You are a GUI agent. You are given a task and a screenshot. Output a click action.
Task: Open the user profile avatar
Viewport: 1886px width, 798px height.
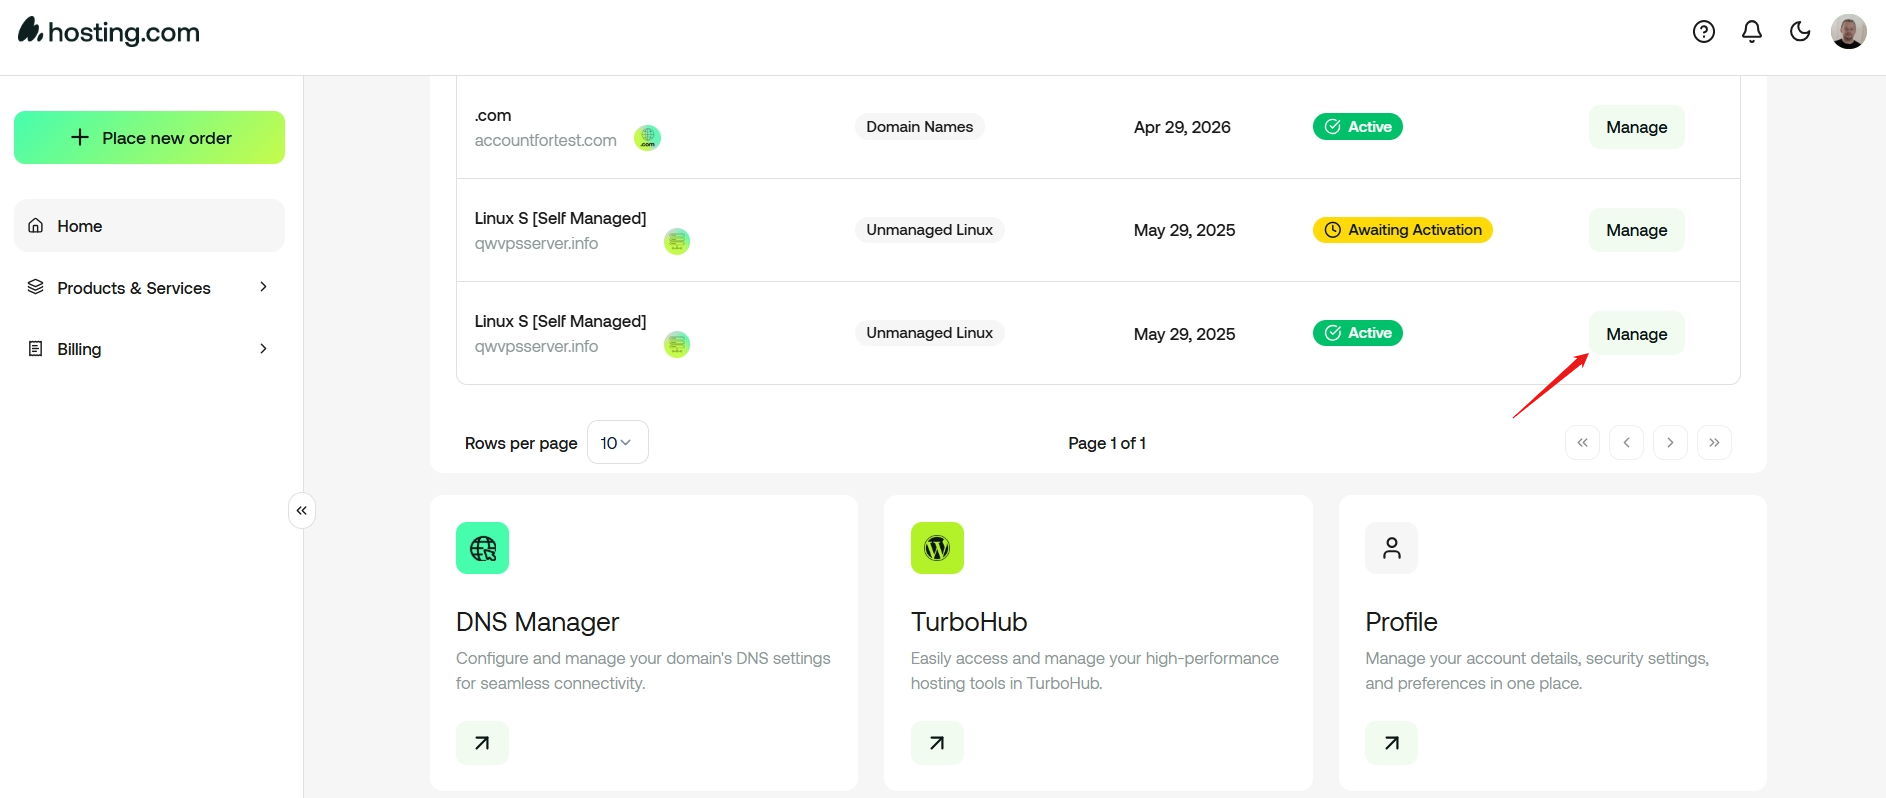[x=1847, y=32]
